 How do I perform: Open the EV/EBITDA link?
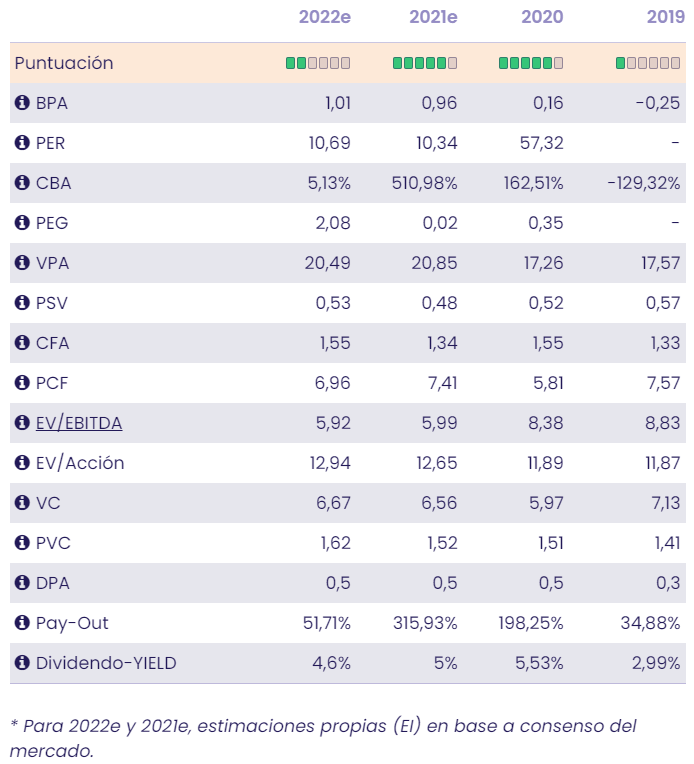click(79, 423)
